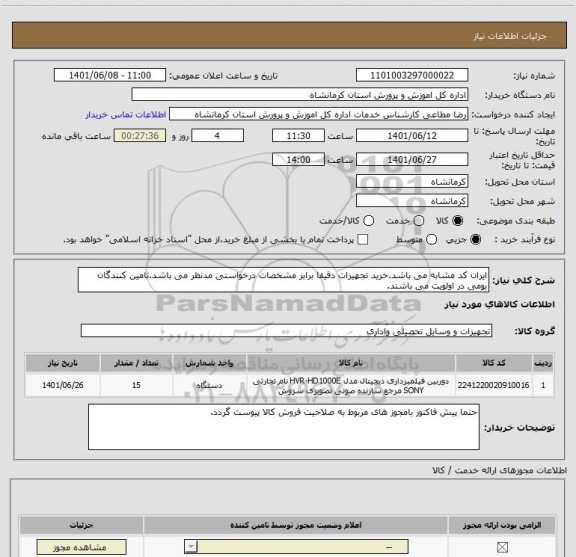576x557 pixels.
Task: Select the 1401/06/12 response deadline field
Action: click(412, 136)
